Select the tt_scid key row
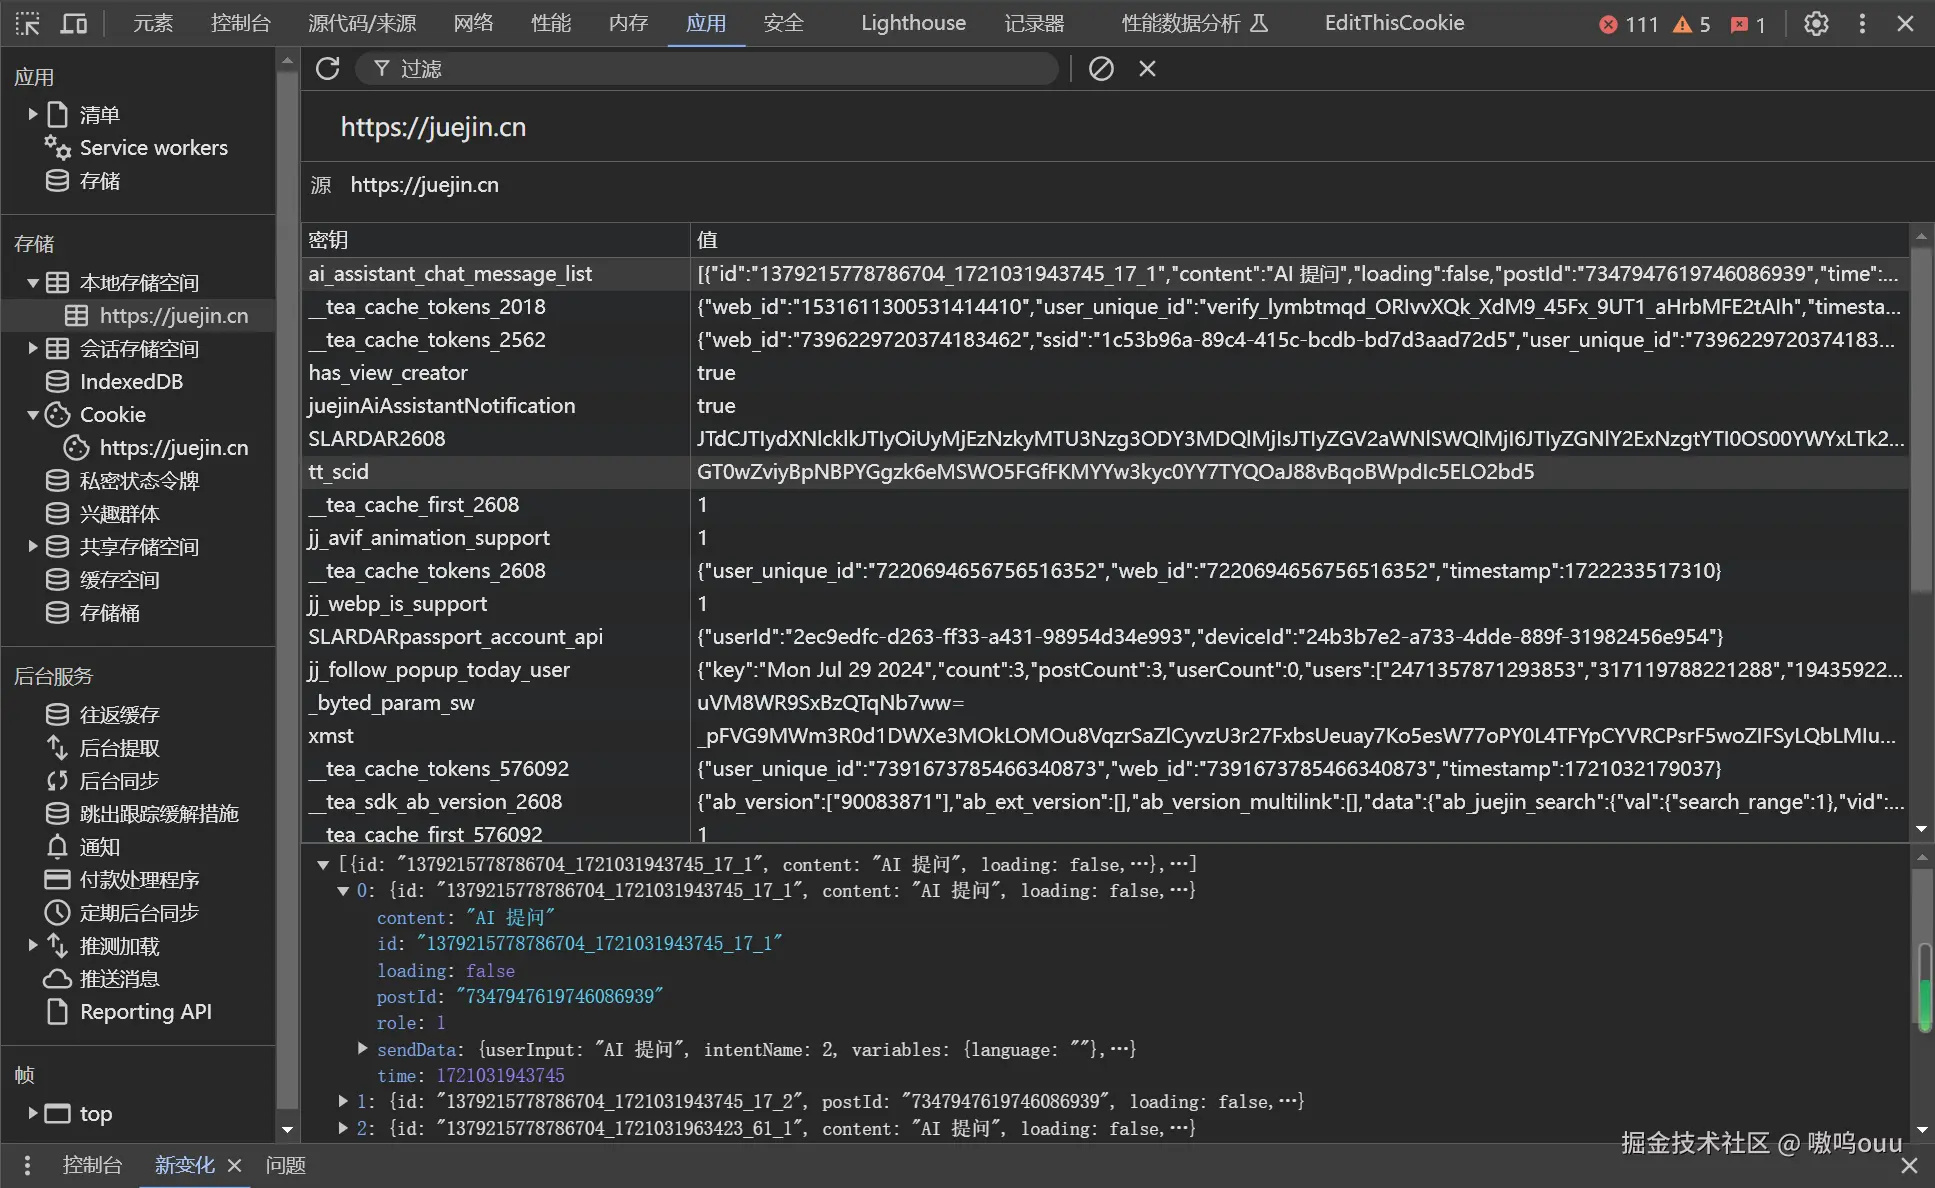 click(338, 472)
